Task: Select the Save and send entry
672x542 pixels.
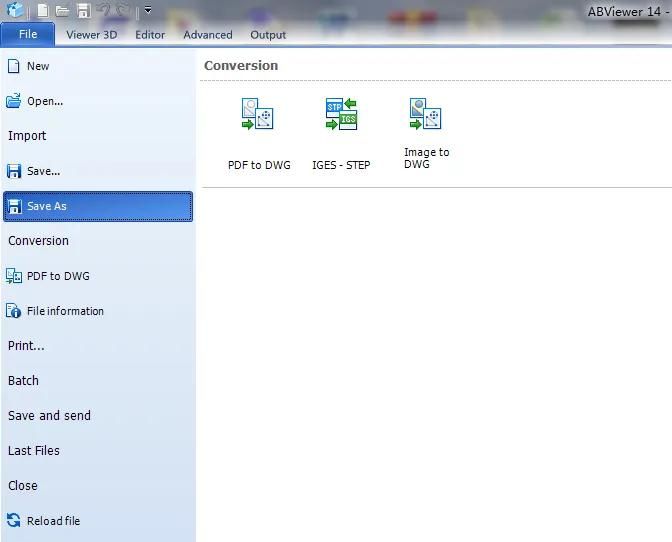Action: pos(98,416)
